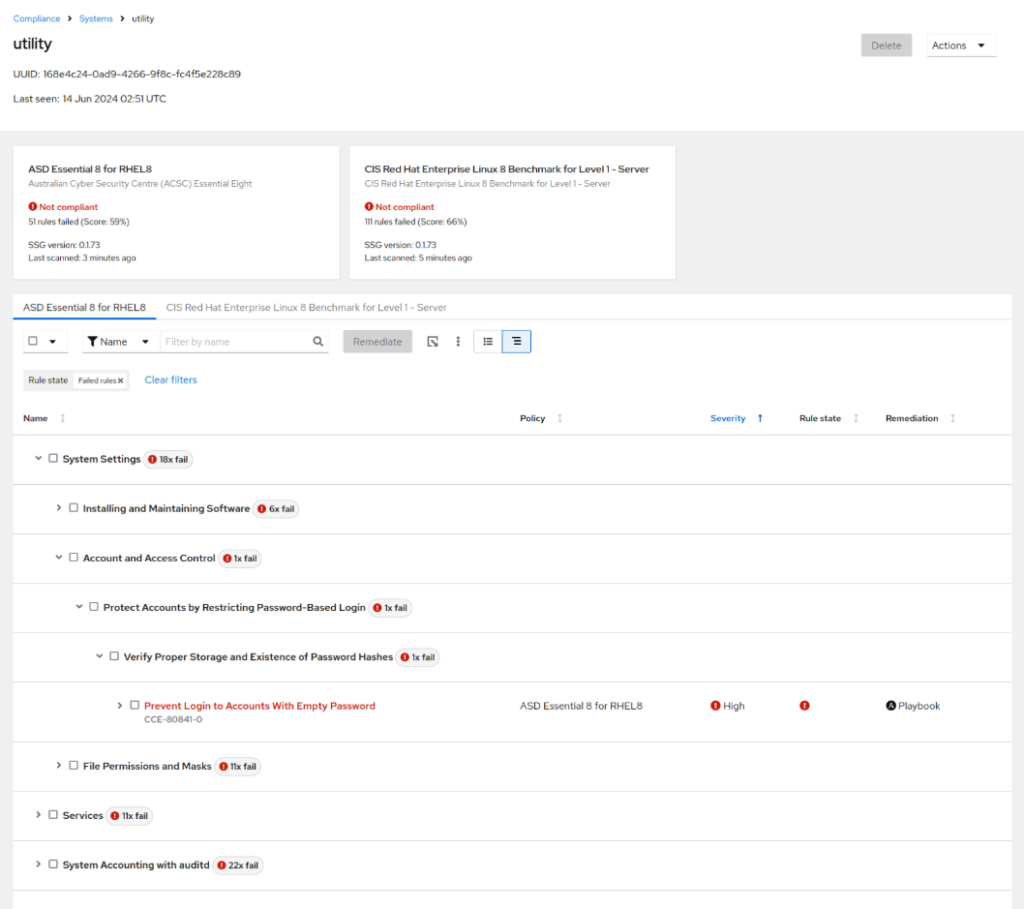The height and width of the screenshot is (909, 1024).
Task: Click the Delete button
Action: coord(886,45)
